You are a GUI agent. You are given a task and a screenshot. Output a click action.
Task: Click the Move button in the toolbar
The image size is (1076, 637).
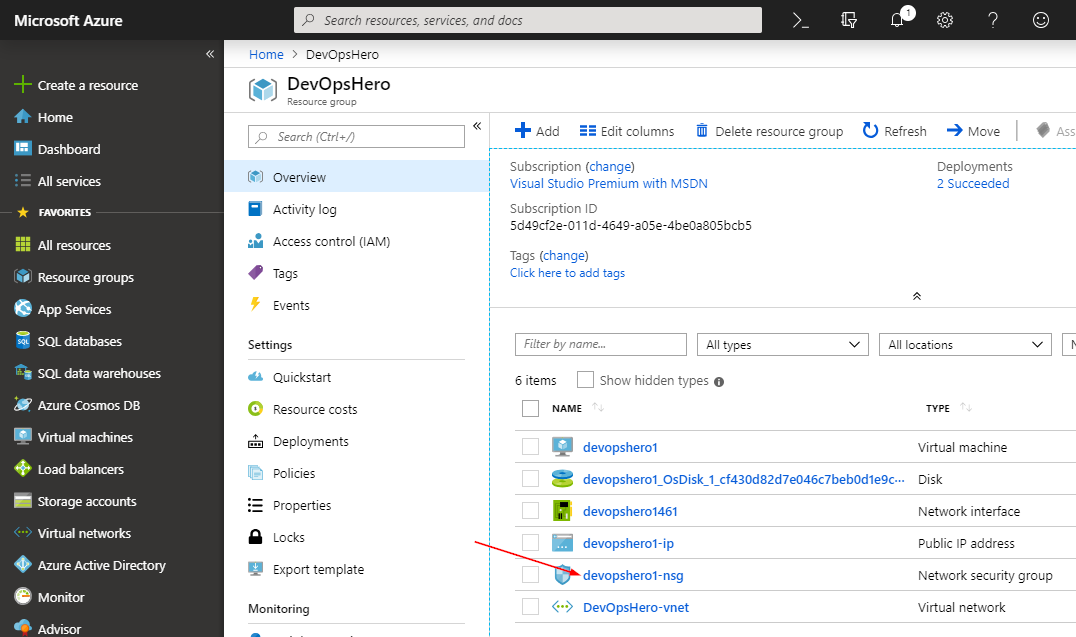973,130
